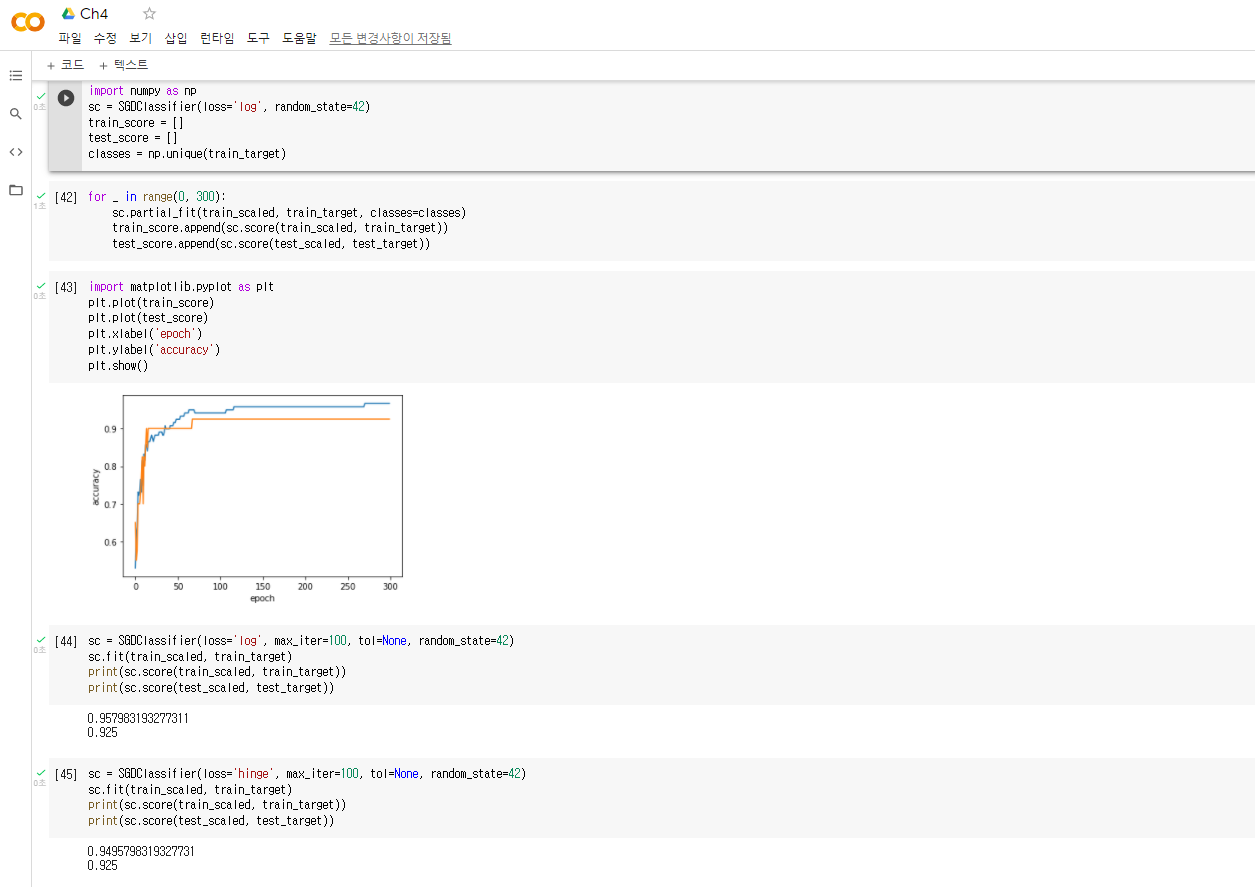This screenshot has width=1255, height=887.
Task: Open find and replace search icon
Action: 16,114
